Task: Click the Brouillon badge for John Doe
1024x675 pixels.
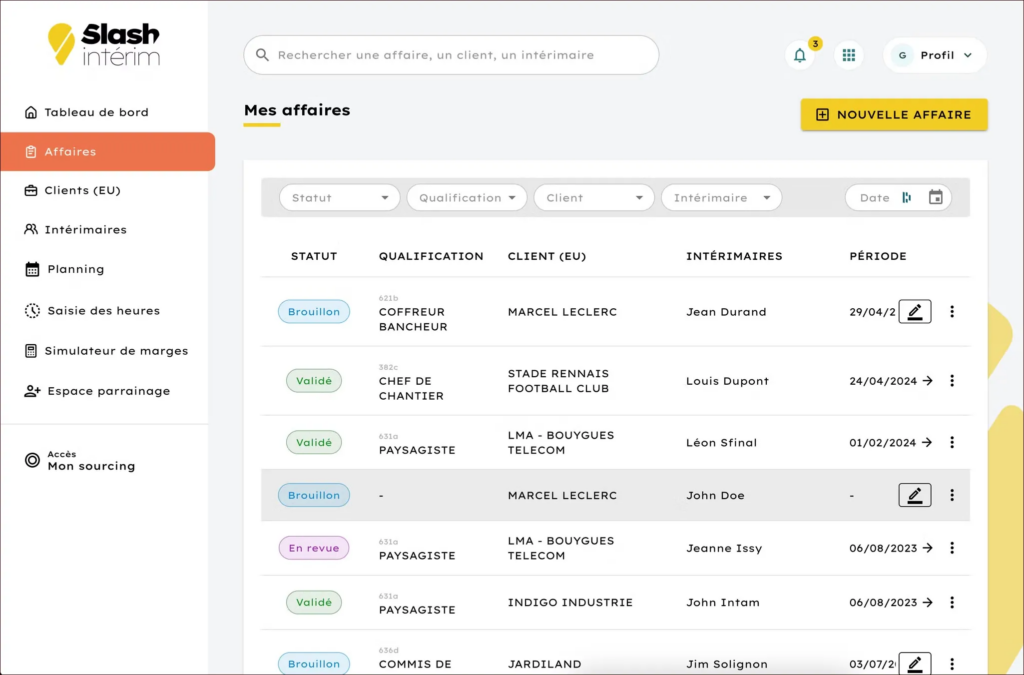Action: [314, 495]
